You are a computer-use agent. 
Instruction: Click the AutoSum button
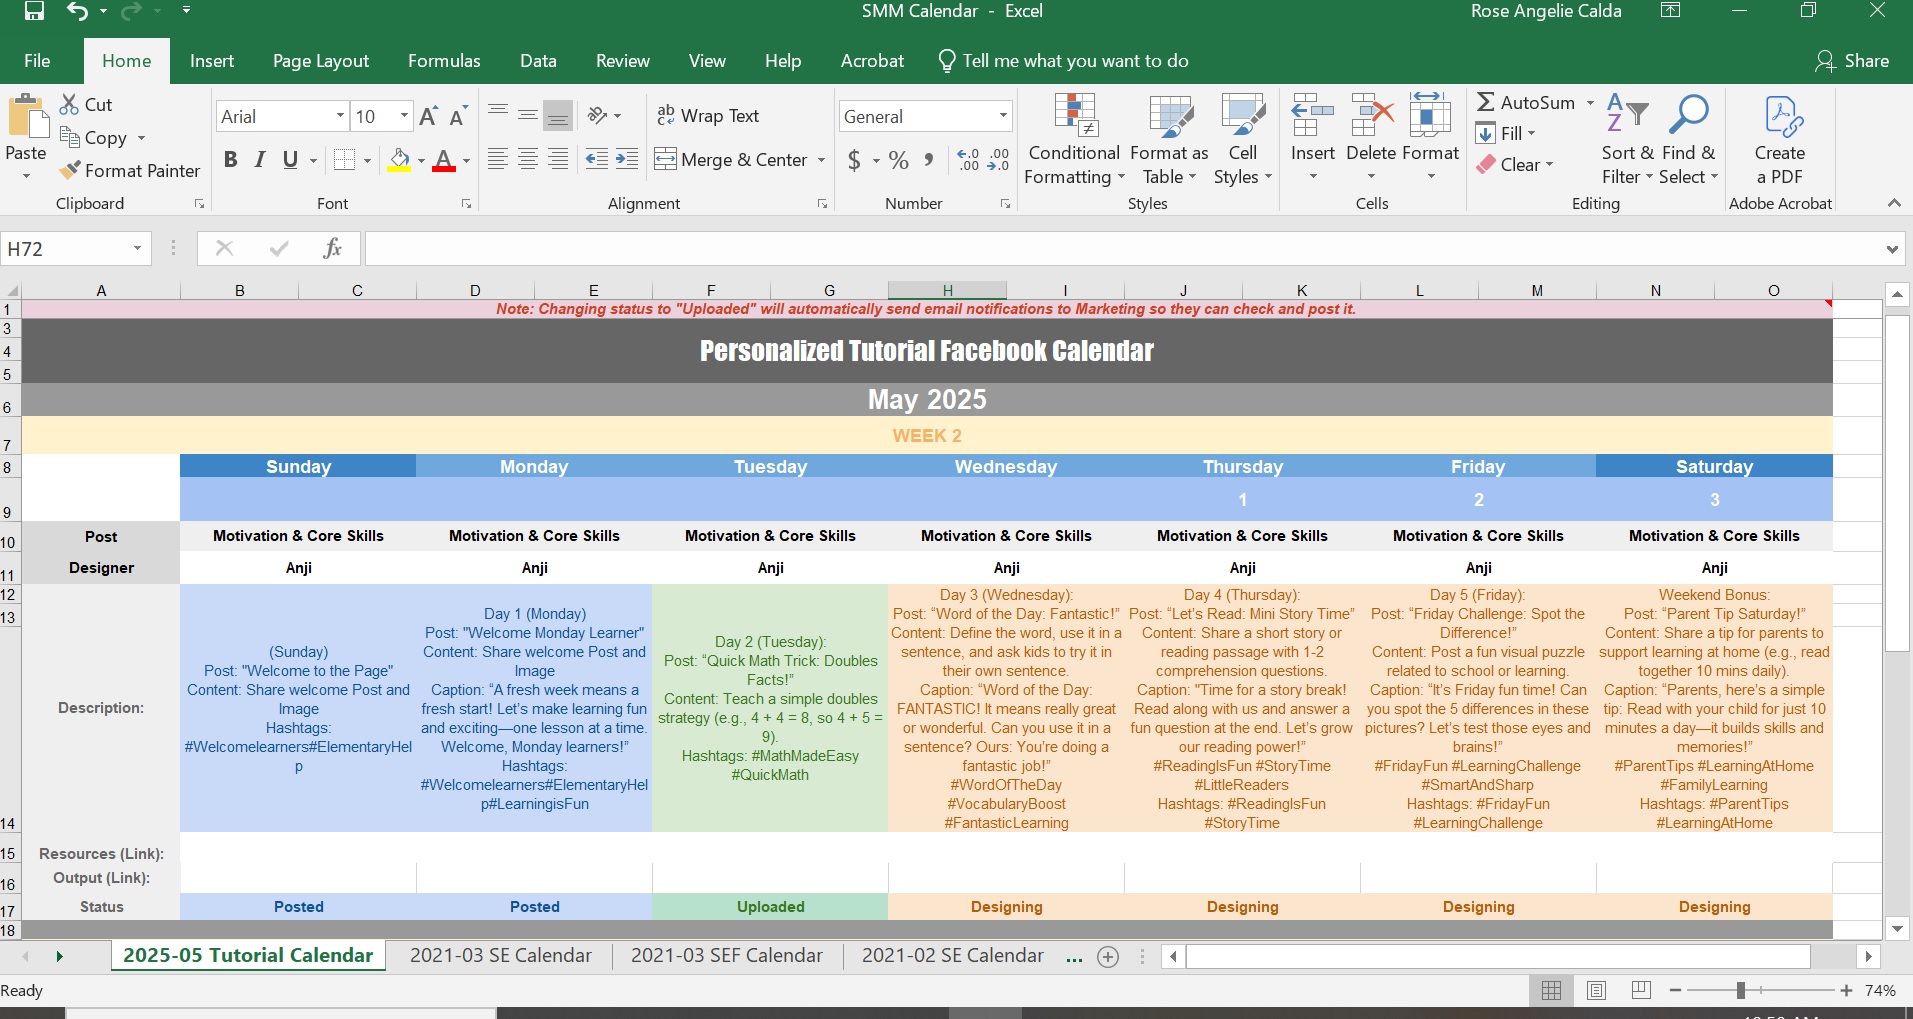[1526, 103]
